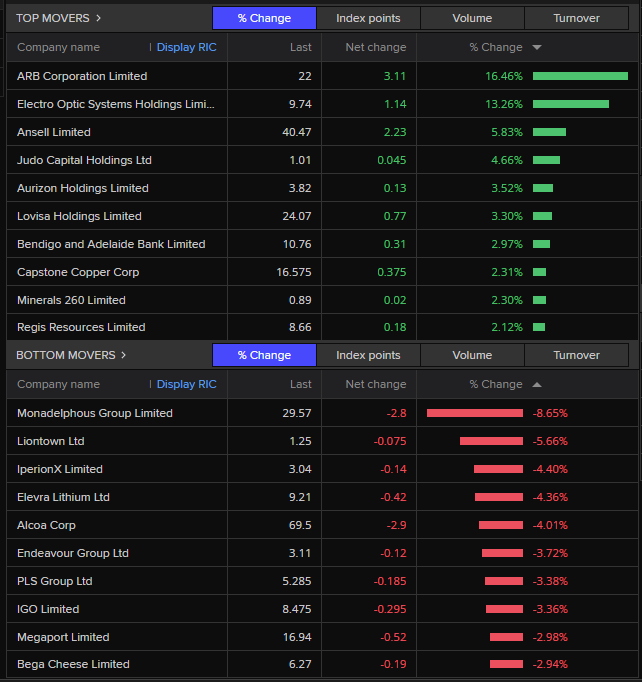This screenshot has width=642, height=682.
Task: Toggle ascending sort arrow on Bottom Movers % Change
Action: click(537, 384)
